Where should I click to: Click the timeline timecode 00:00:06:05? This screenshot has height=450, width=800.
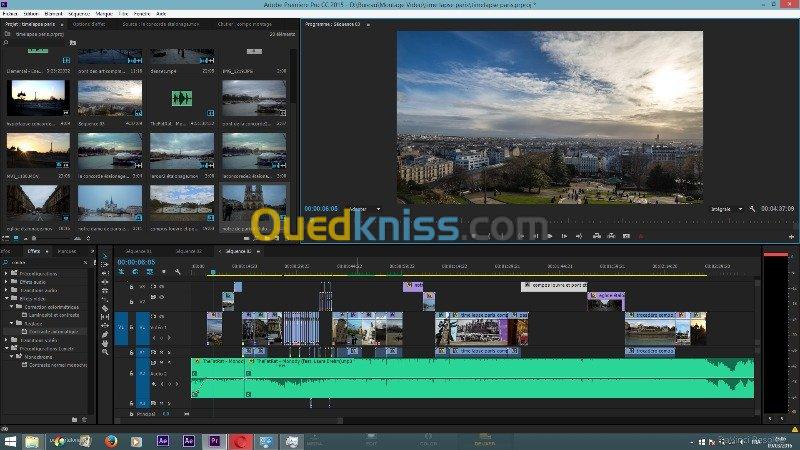point(136,262)
